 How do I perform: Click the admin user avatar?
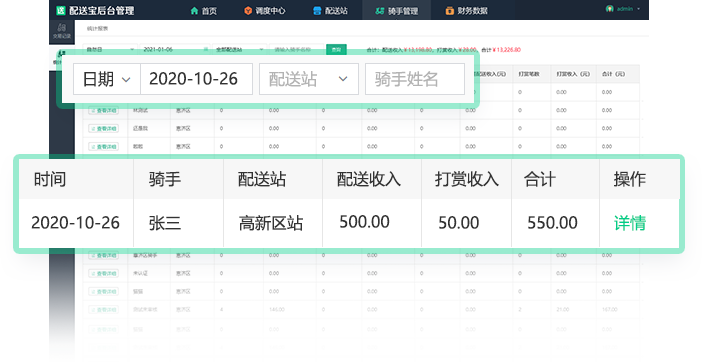click(609, 9)
